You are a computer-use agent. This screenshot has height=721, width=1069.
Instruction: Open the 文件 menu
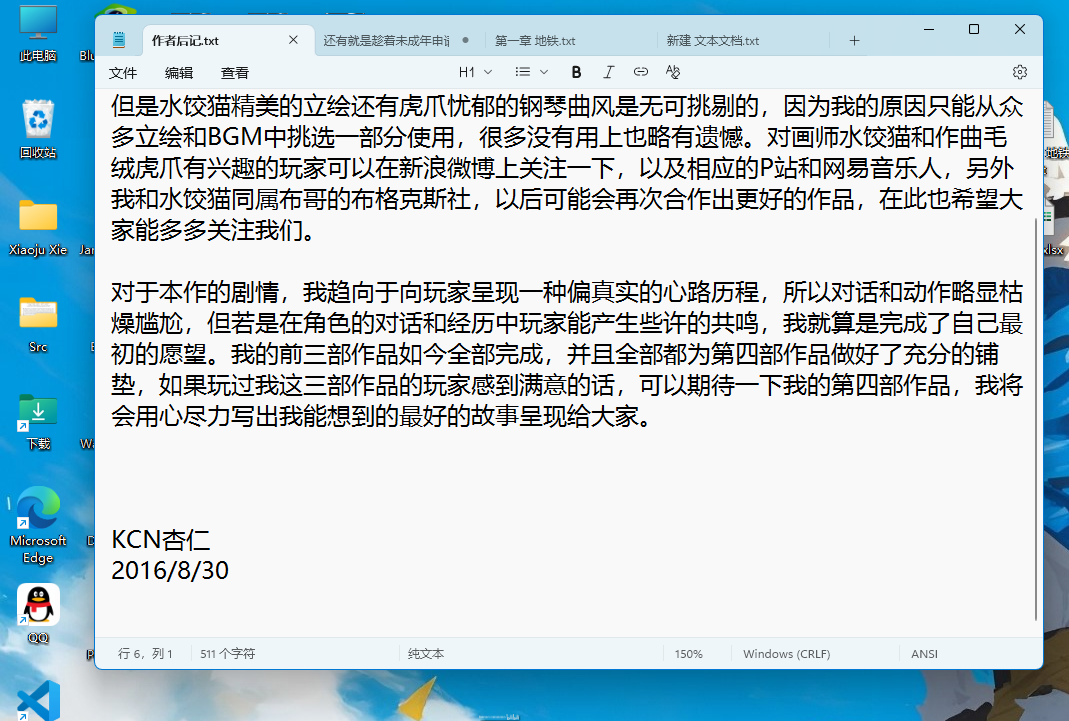point(123,72)
